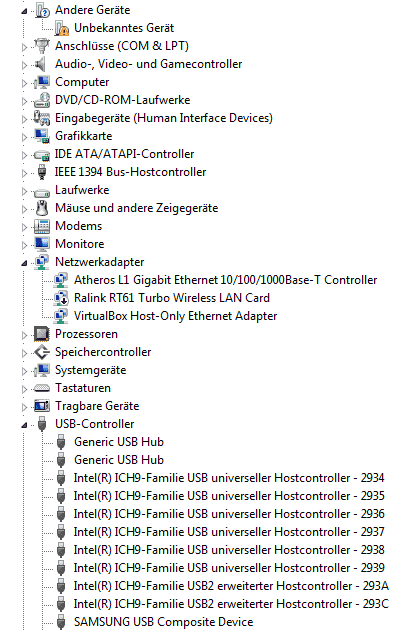
Task: Click the Ralink RT61 disabled adapter icon
Action: point(61,298)
